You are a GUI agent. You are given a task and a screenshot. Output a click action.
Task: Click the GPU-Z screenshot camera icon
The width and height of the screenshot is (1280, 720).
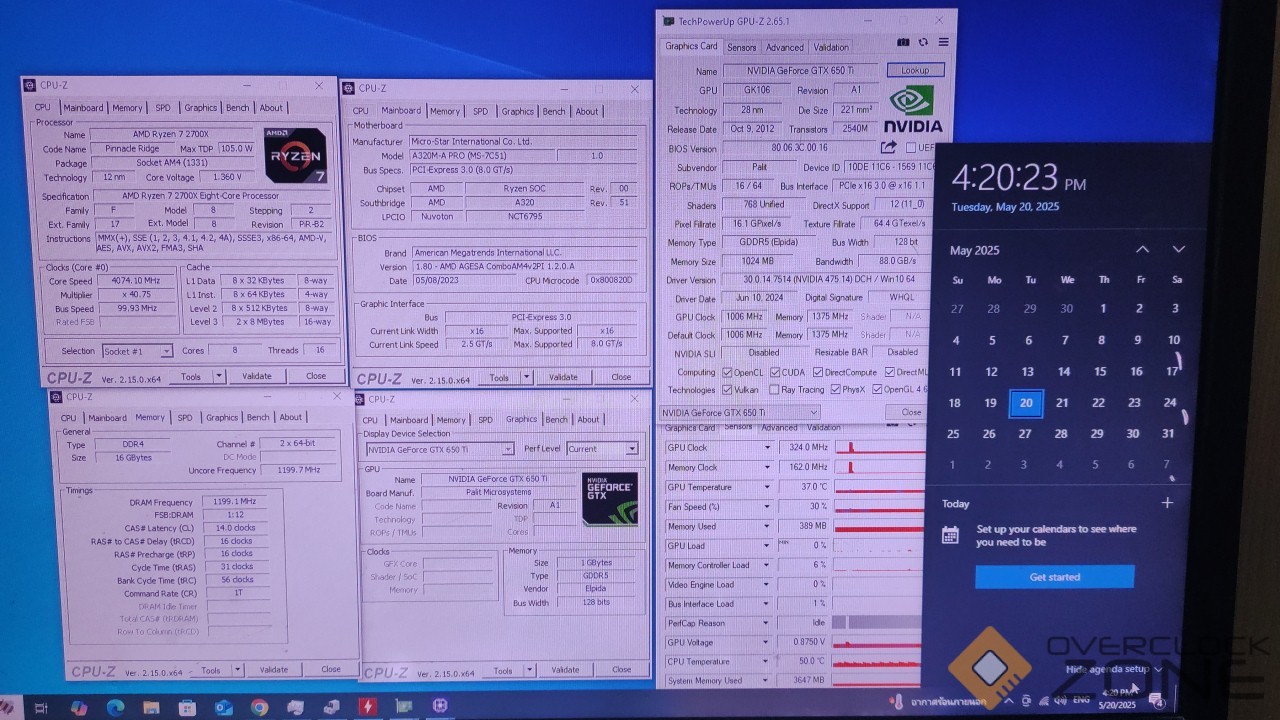click(x=904, y=42)
